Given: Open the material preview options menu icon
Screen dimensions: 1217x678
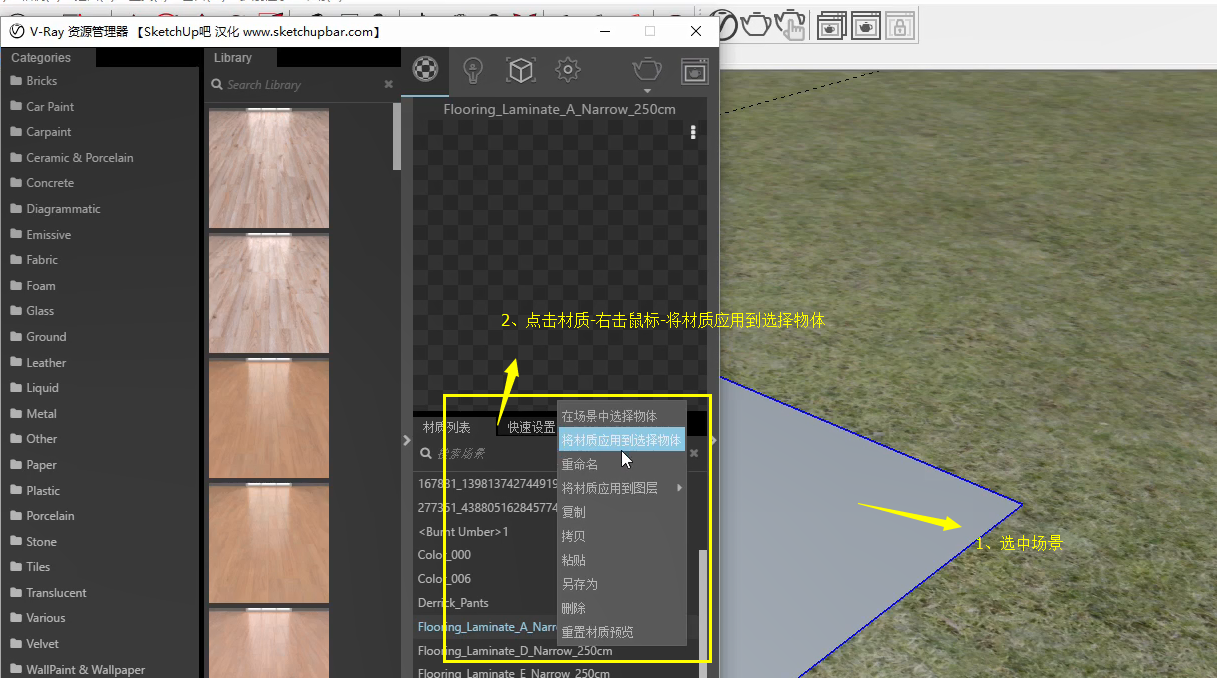Looking at the screenshot, I should 693,131.
